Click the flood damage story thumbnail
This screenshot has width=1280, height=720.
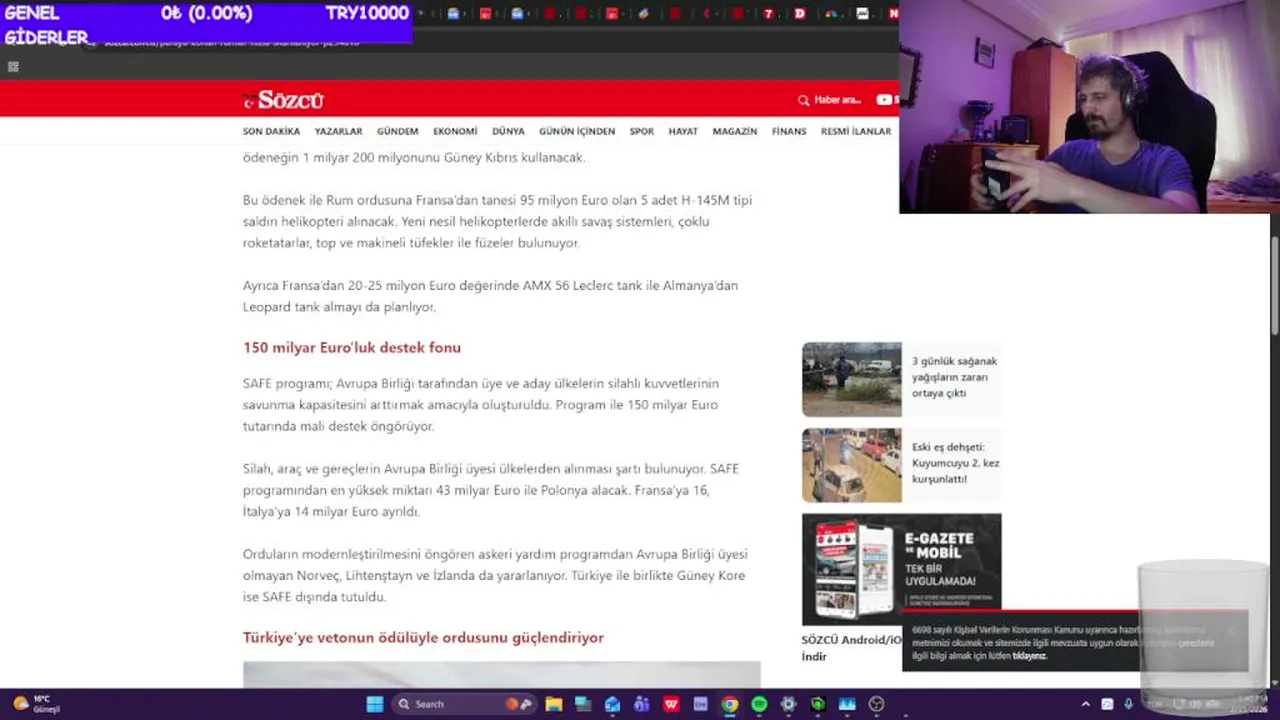click(x=851, y=379)
